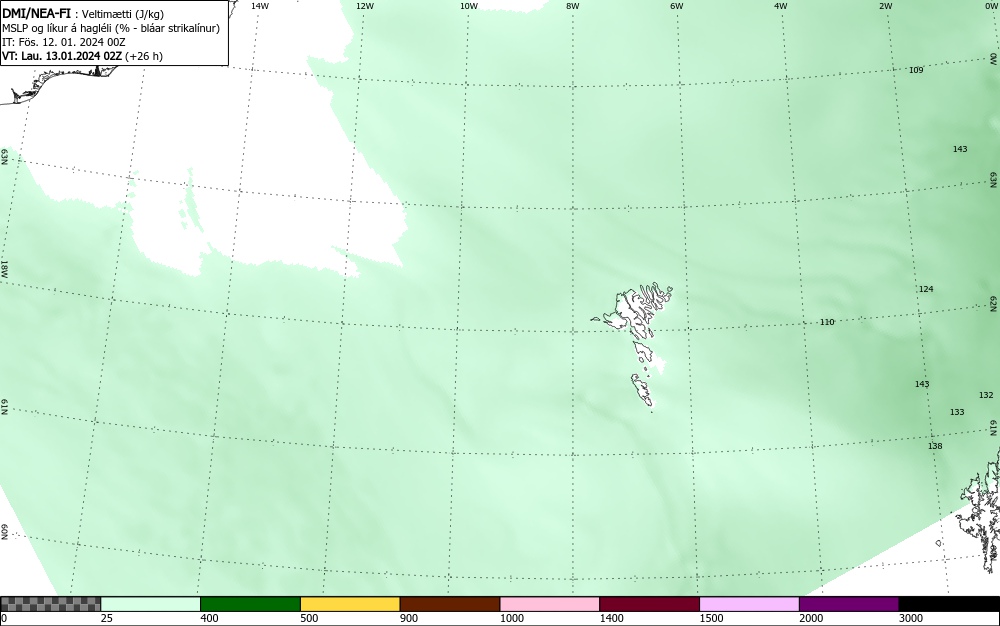Choose the purple 2000–3000 legend swatch
The image size is (1000, 626).
tap(849, 604)
